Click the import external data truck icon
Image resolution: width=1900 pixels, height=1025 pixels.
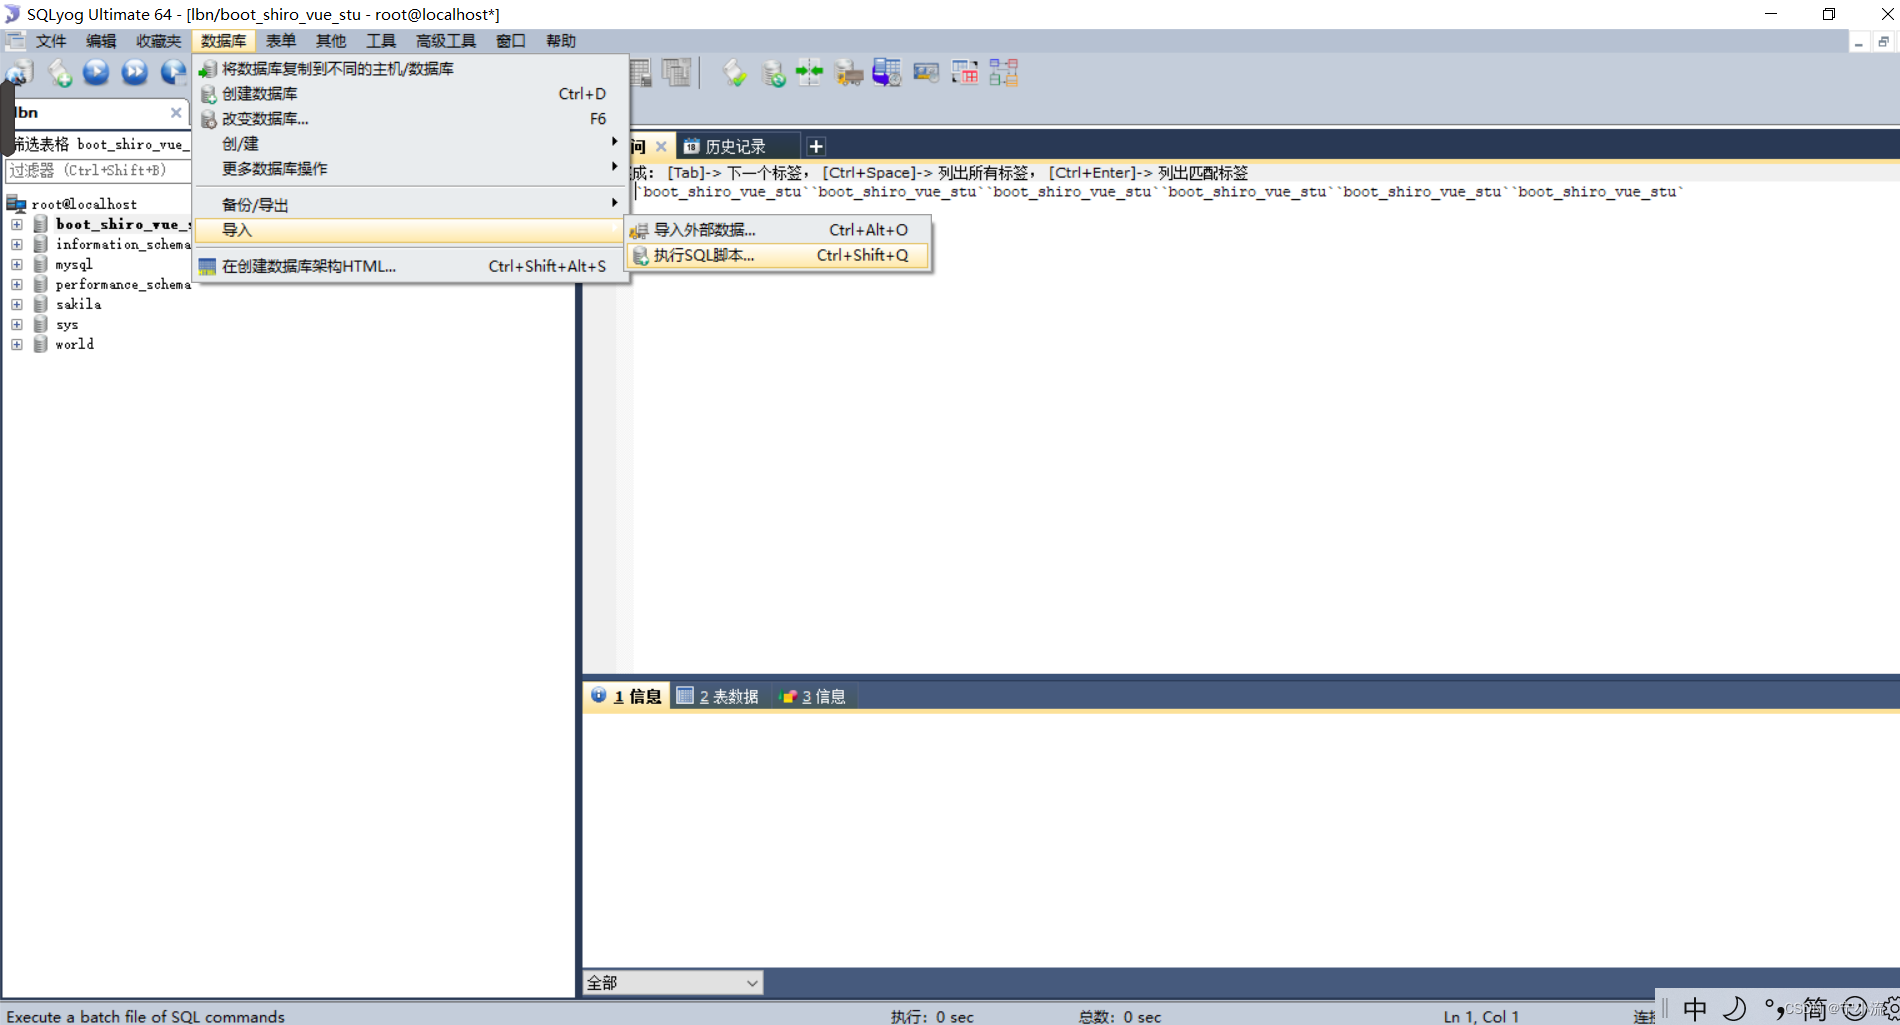click(848, 72)
